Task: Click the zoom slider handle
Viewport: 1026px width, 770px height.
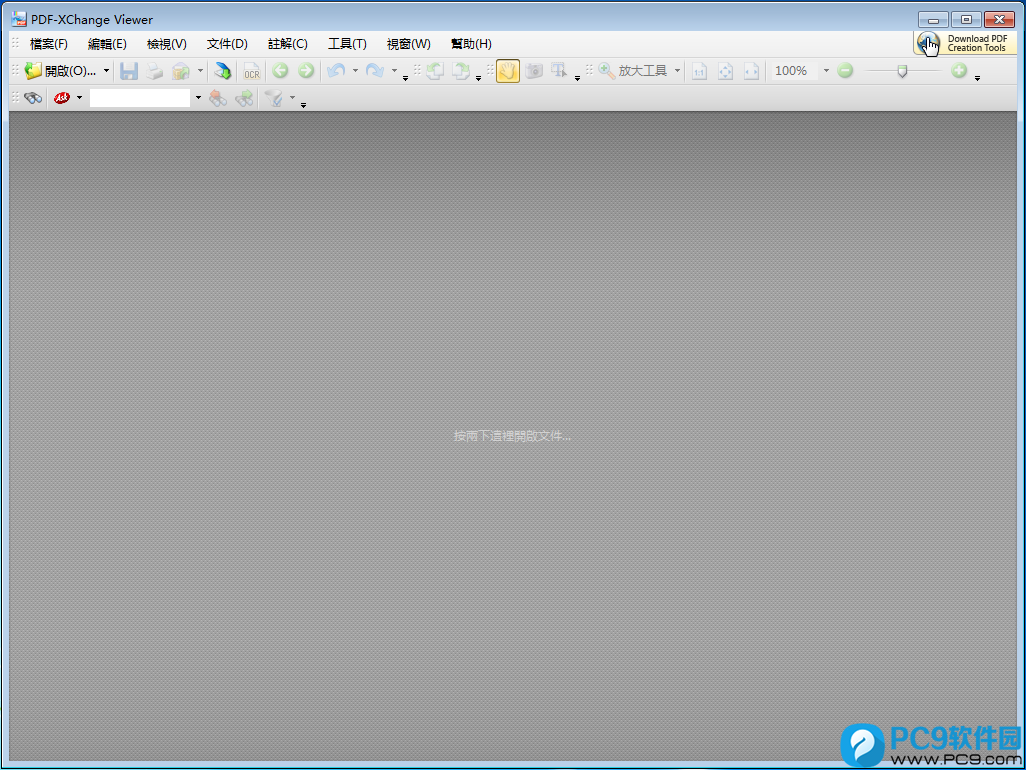Action: 902,71
